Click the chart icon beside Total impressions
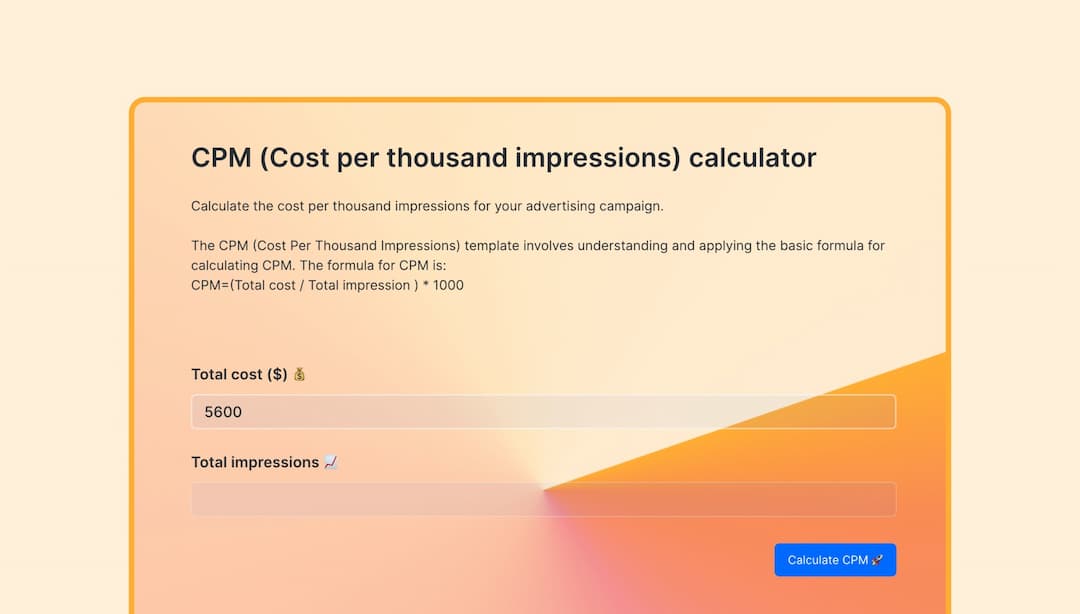The image size is (1080, 614). (331, 462)
